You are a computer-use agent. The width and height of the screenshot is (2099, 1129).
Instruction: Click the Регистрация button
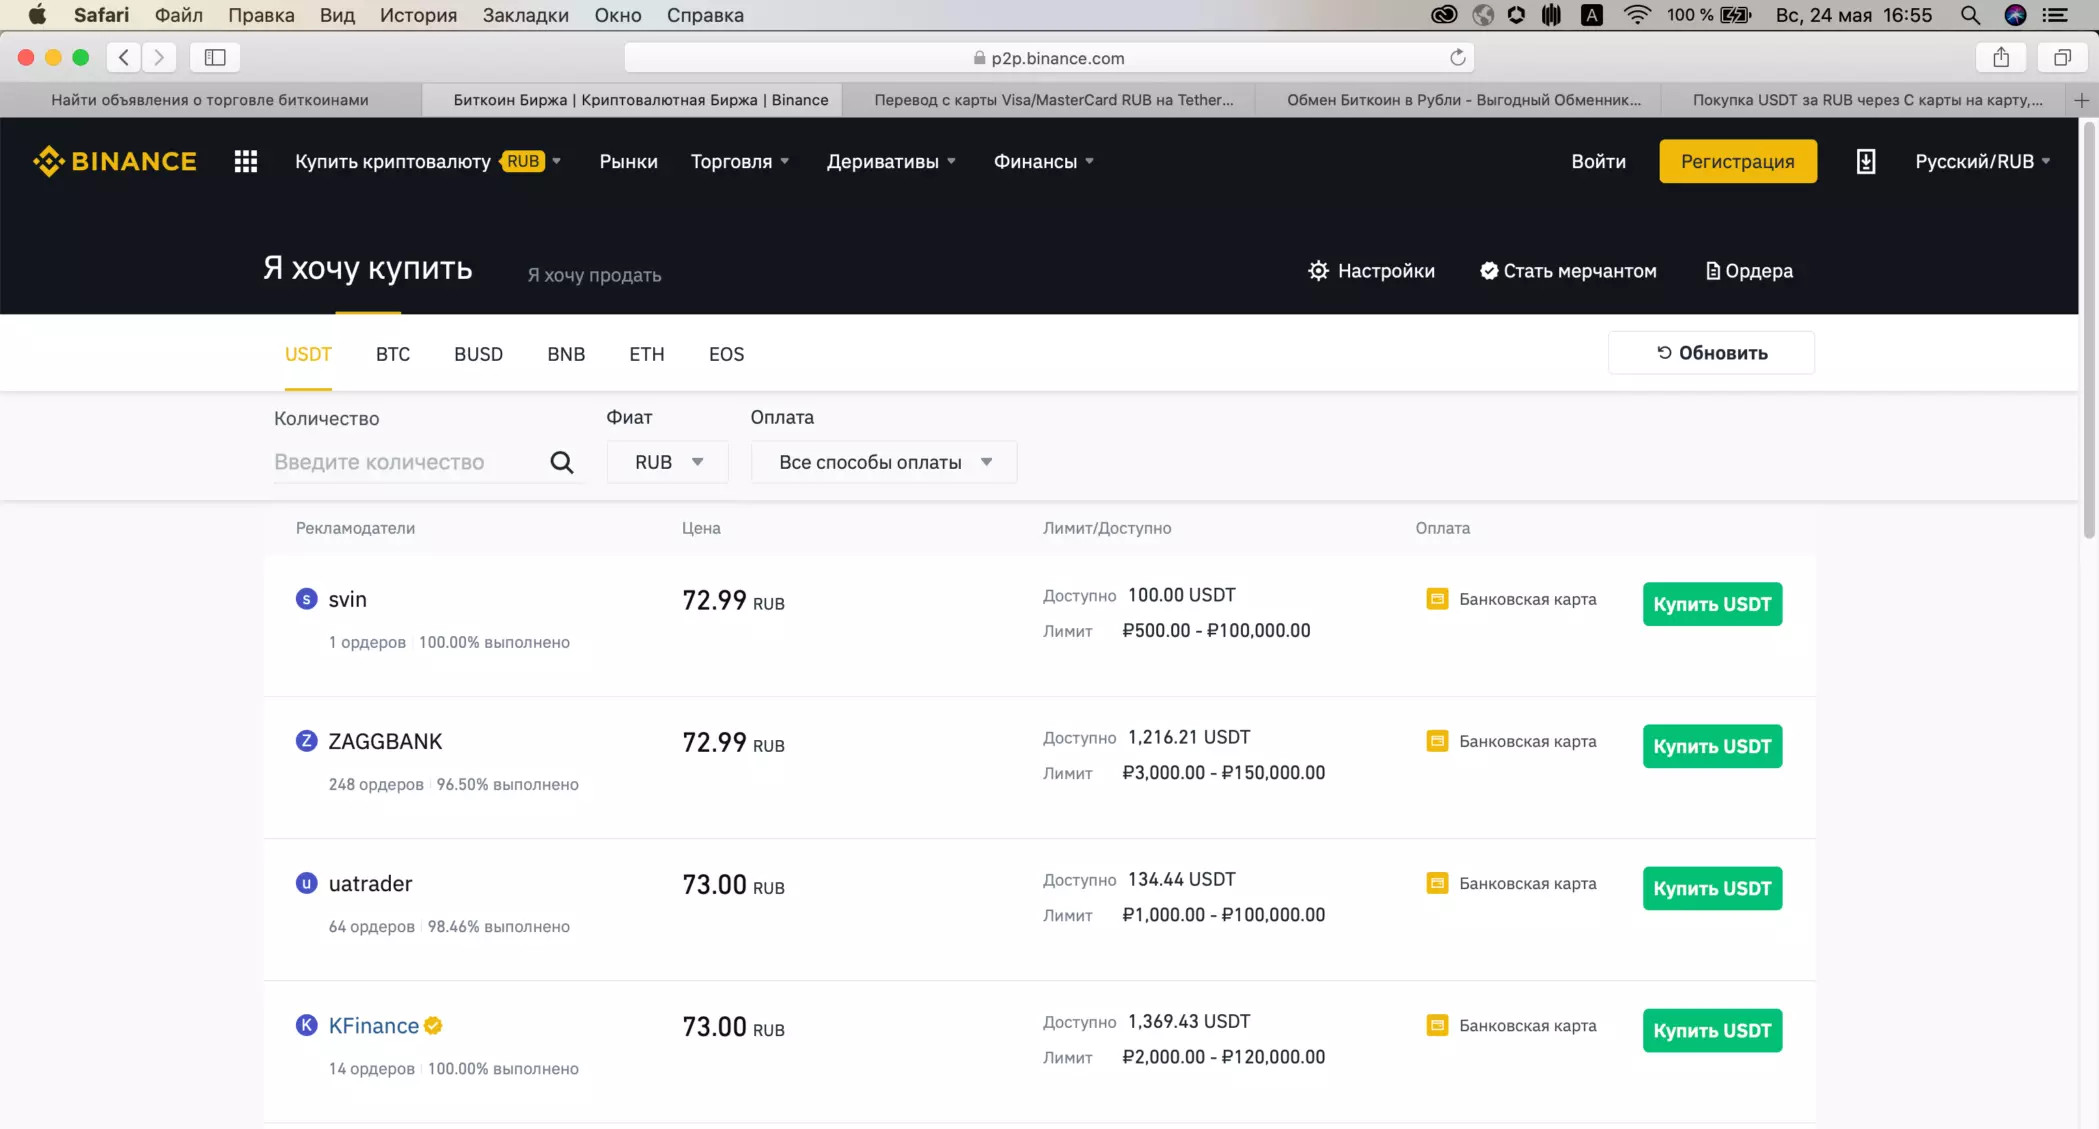(x=1737, y=161)
